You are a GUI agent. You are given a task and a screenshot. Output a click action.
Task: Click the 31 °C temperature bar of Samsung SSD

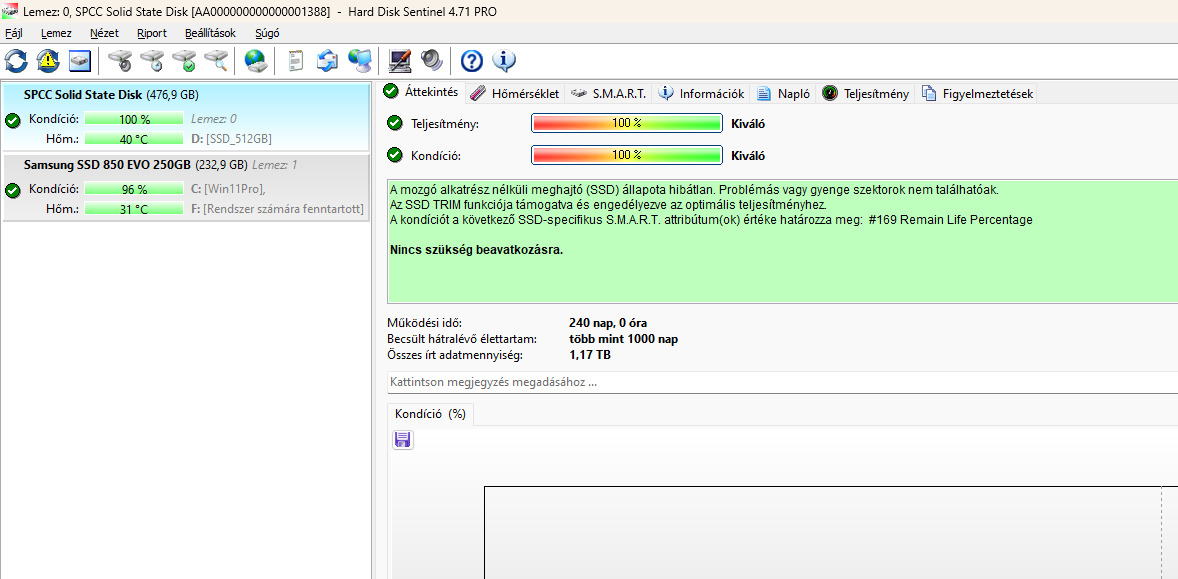[134, 209]
